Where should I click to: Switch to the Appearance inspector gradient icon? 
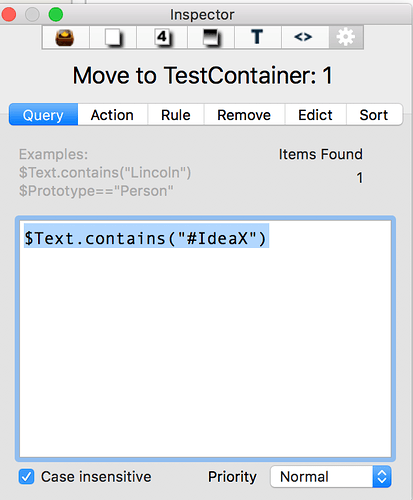coord(211,37)
